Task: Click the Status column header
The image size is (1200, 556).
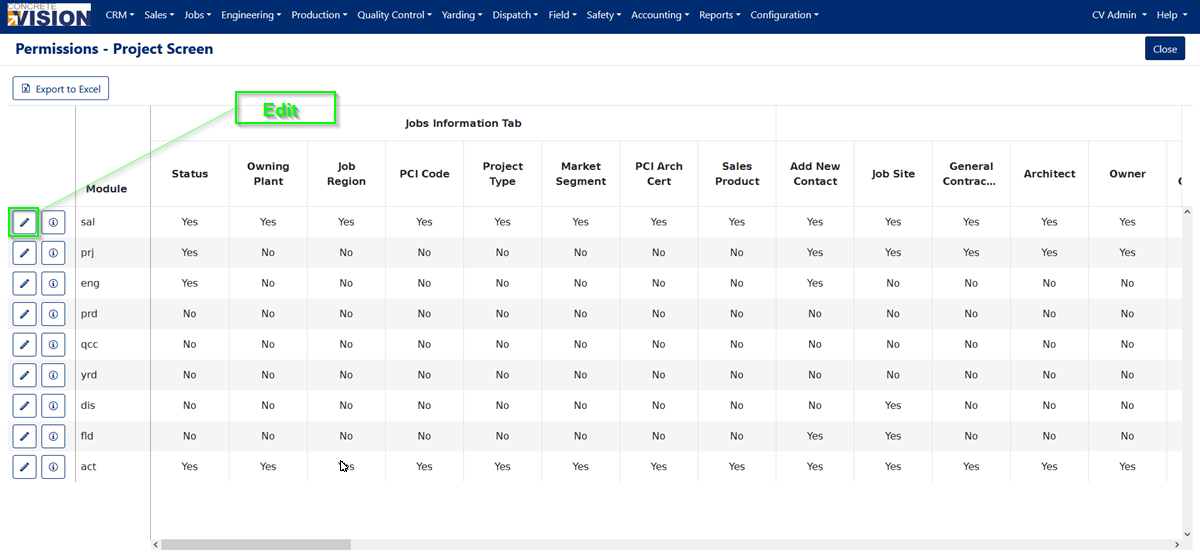Action: [x=190, y=174]
